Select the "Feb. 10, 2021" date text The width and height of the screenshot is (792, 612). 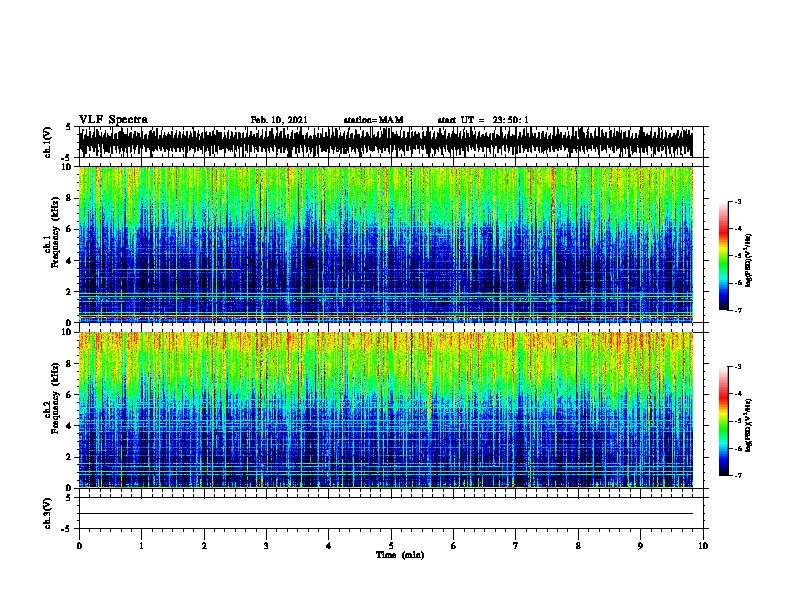tap(279, 120)
